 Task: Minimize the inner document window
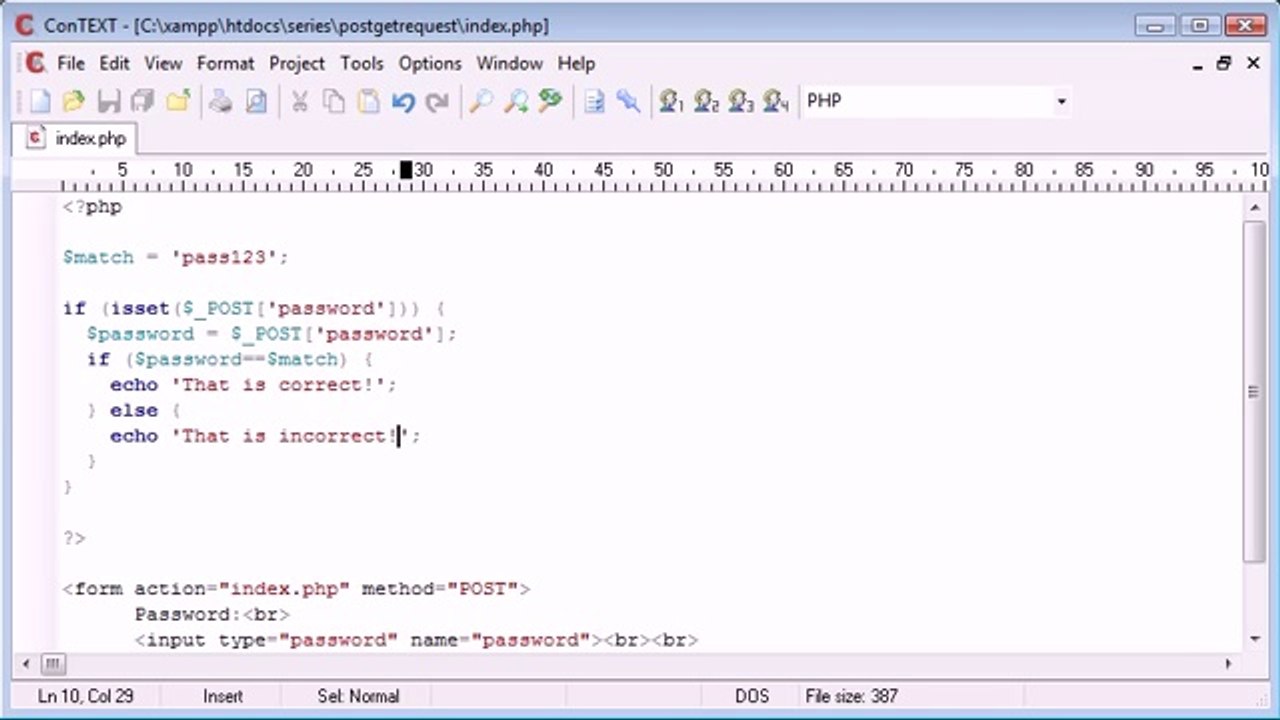click(1198, 64)
